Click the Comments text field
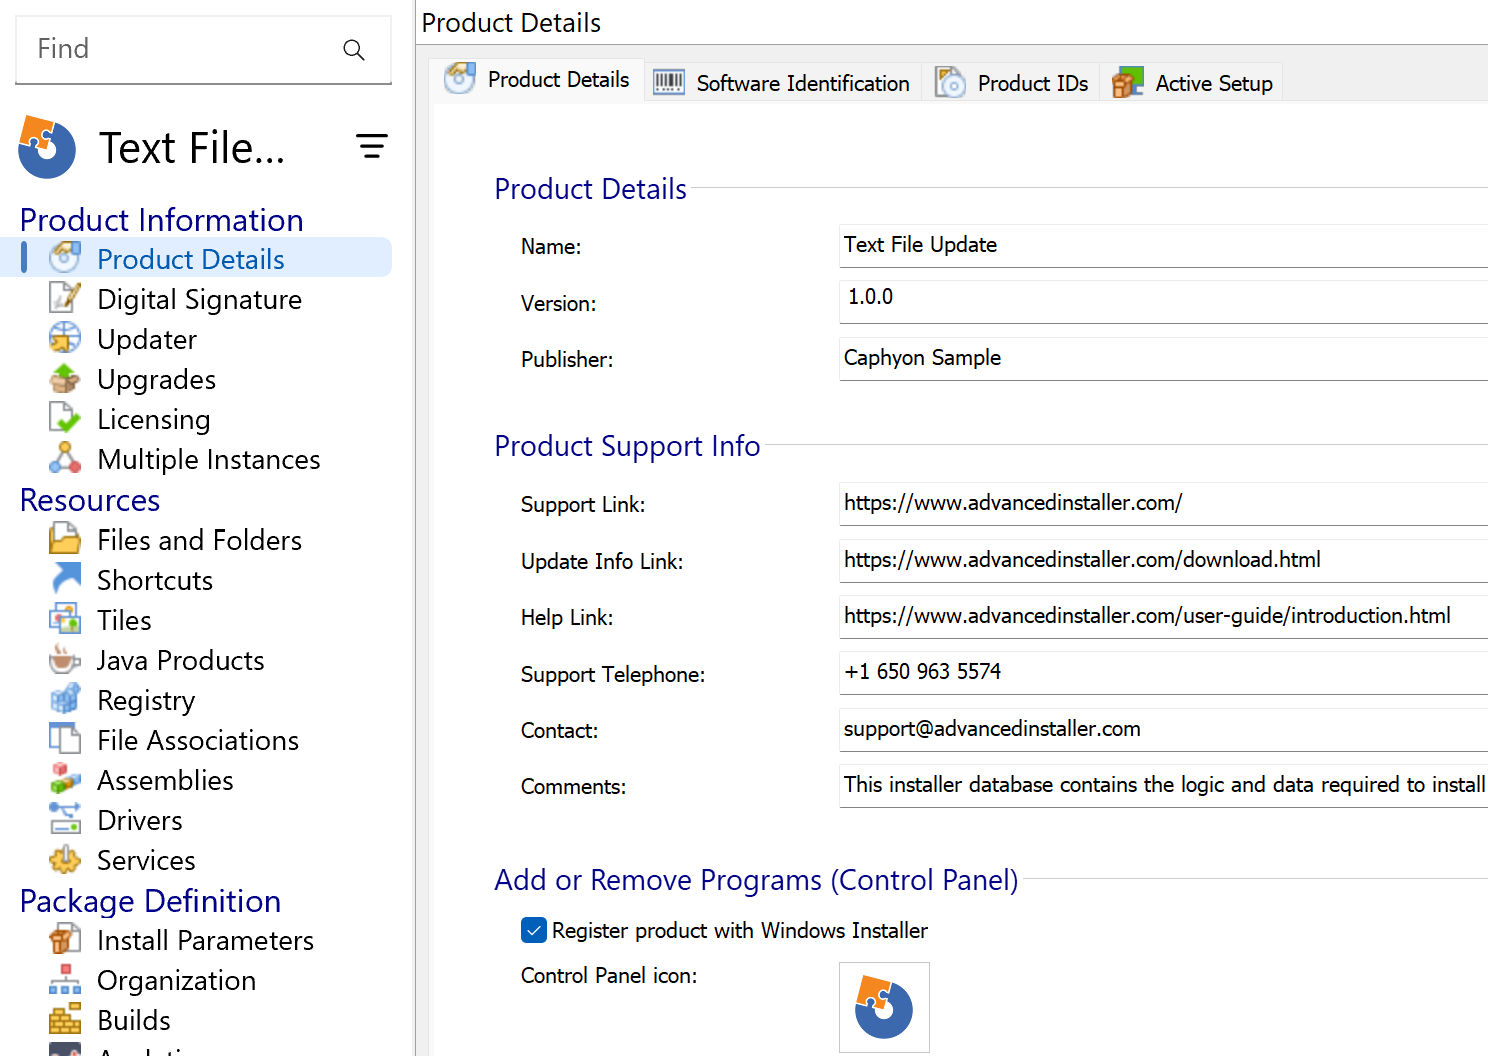Image resolution: width=1488 pixels, height=1056 pixels. pos(1163,786)
